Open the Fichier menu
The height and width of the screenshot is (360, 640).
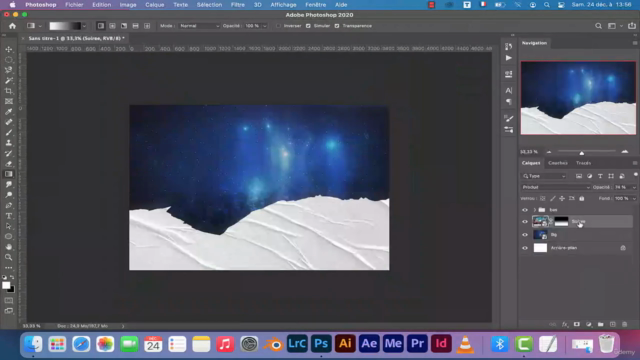click(74, 5)
